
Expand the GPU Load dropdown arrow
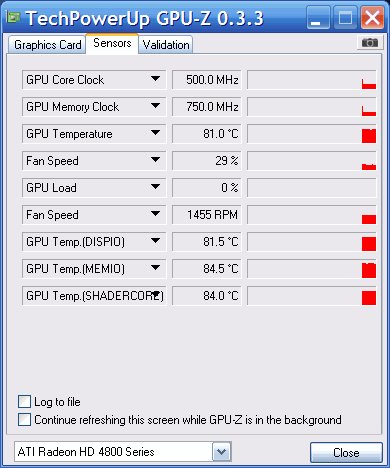[155, 187]
